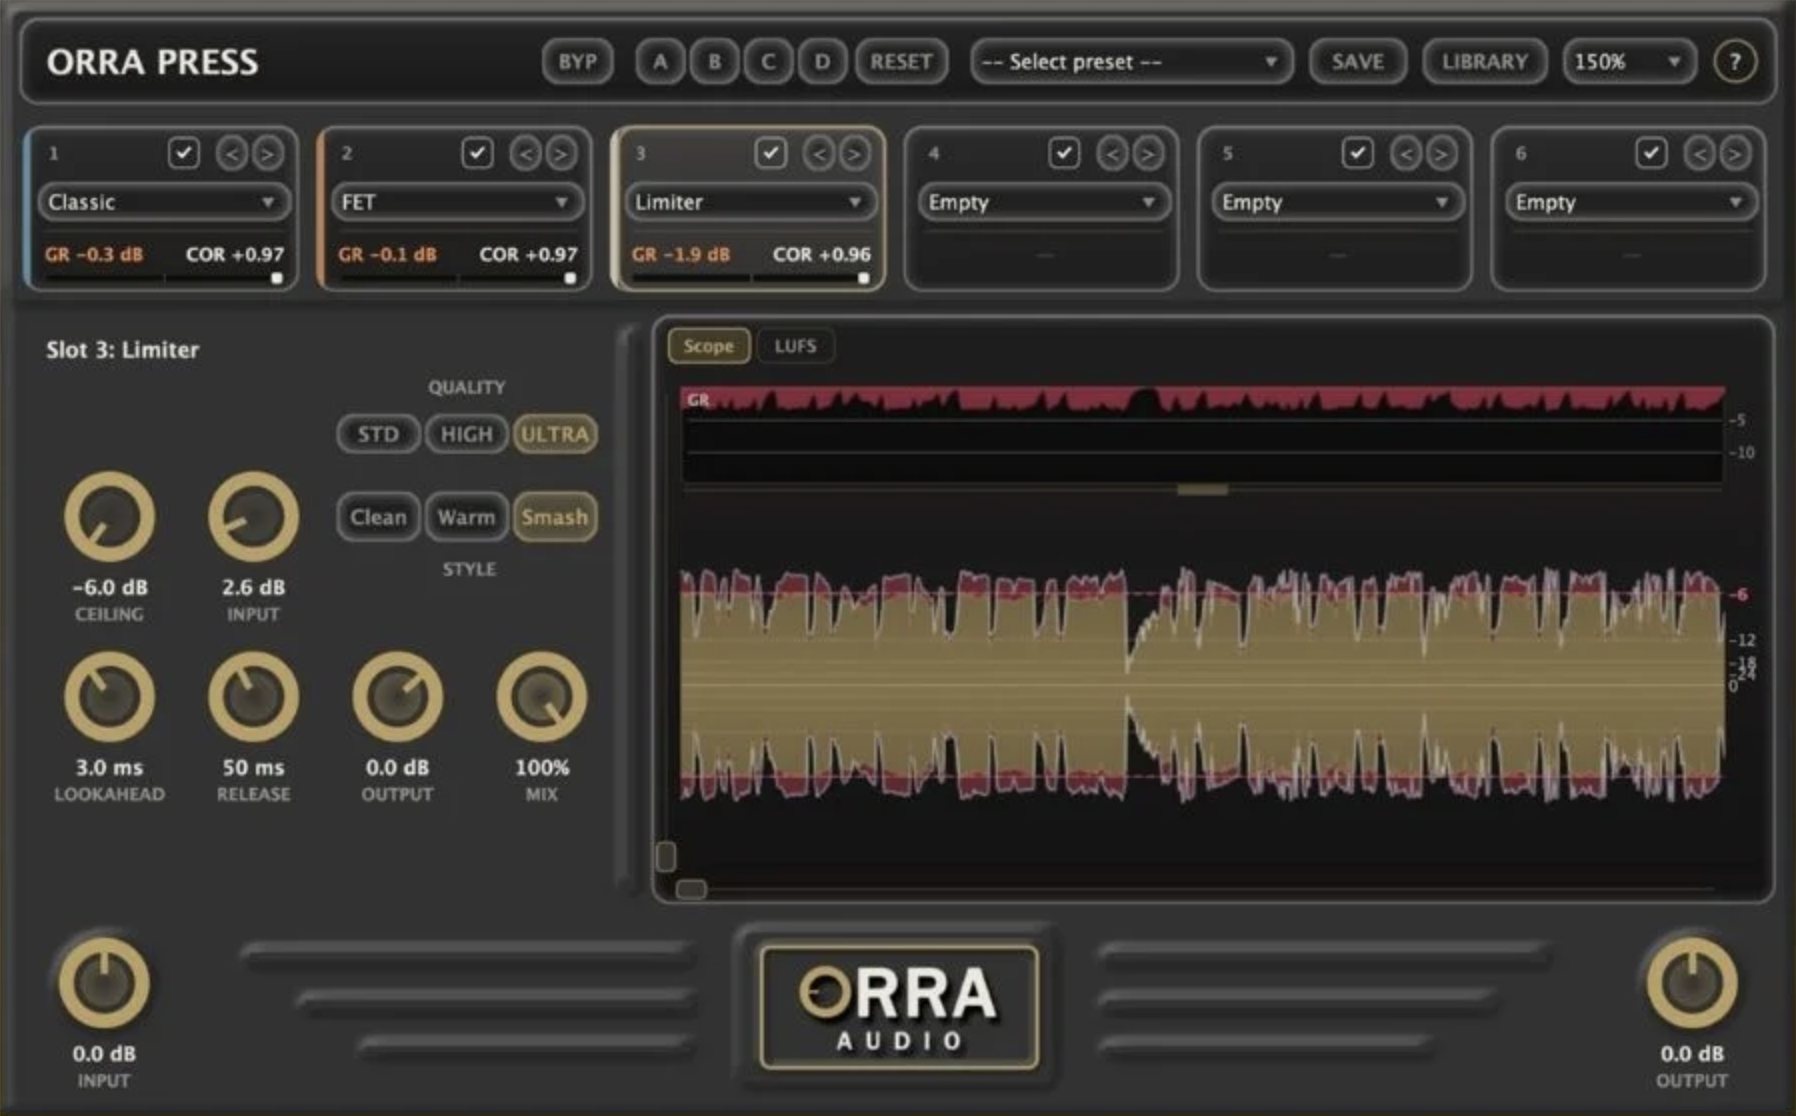This screenshot has height=1116, width=1796.
Task: Choose the Clean limiter style
Action: [378, 517]
